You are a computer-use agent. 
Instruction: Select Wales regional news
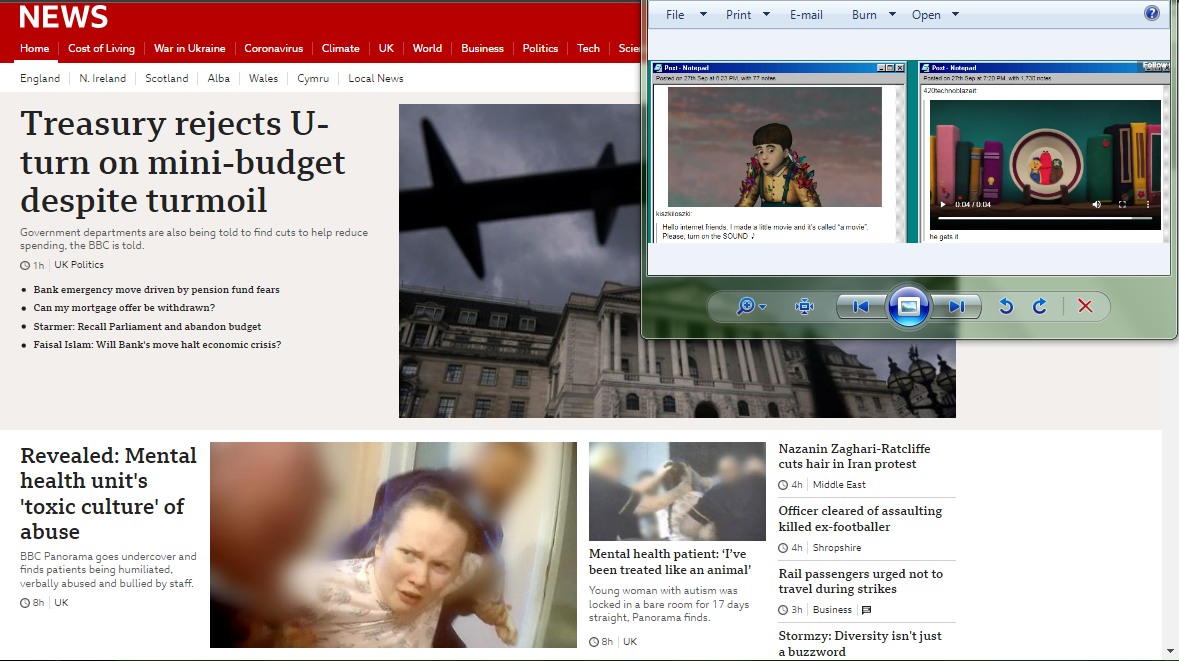coord(263,78)
